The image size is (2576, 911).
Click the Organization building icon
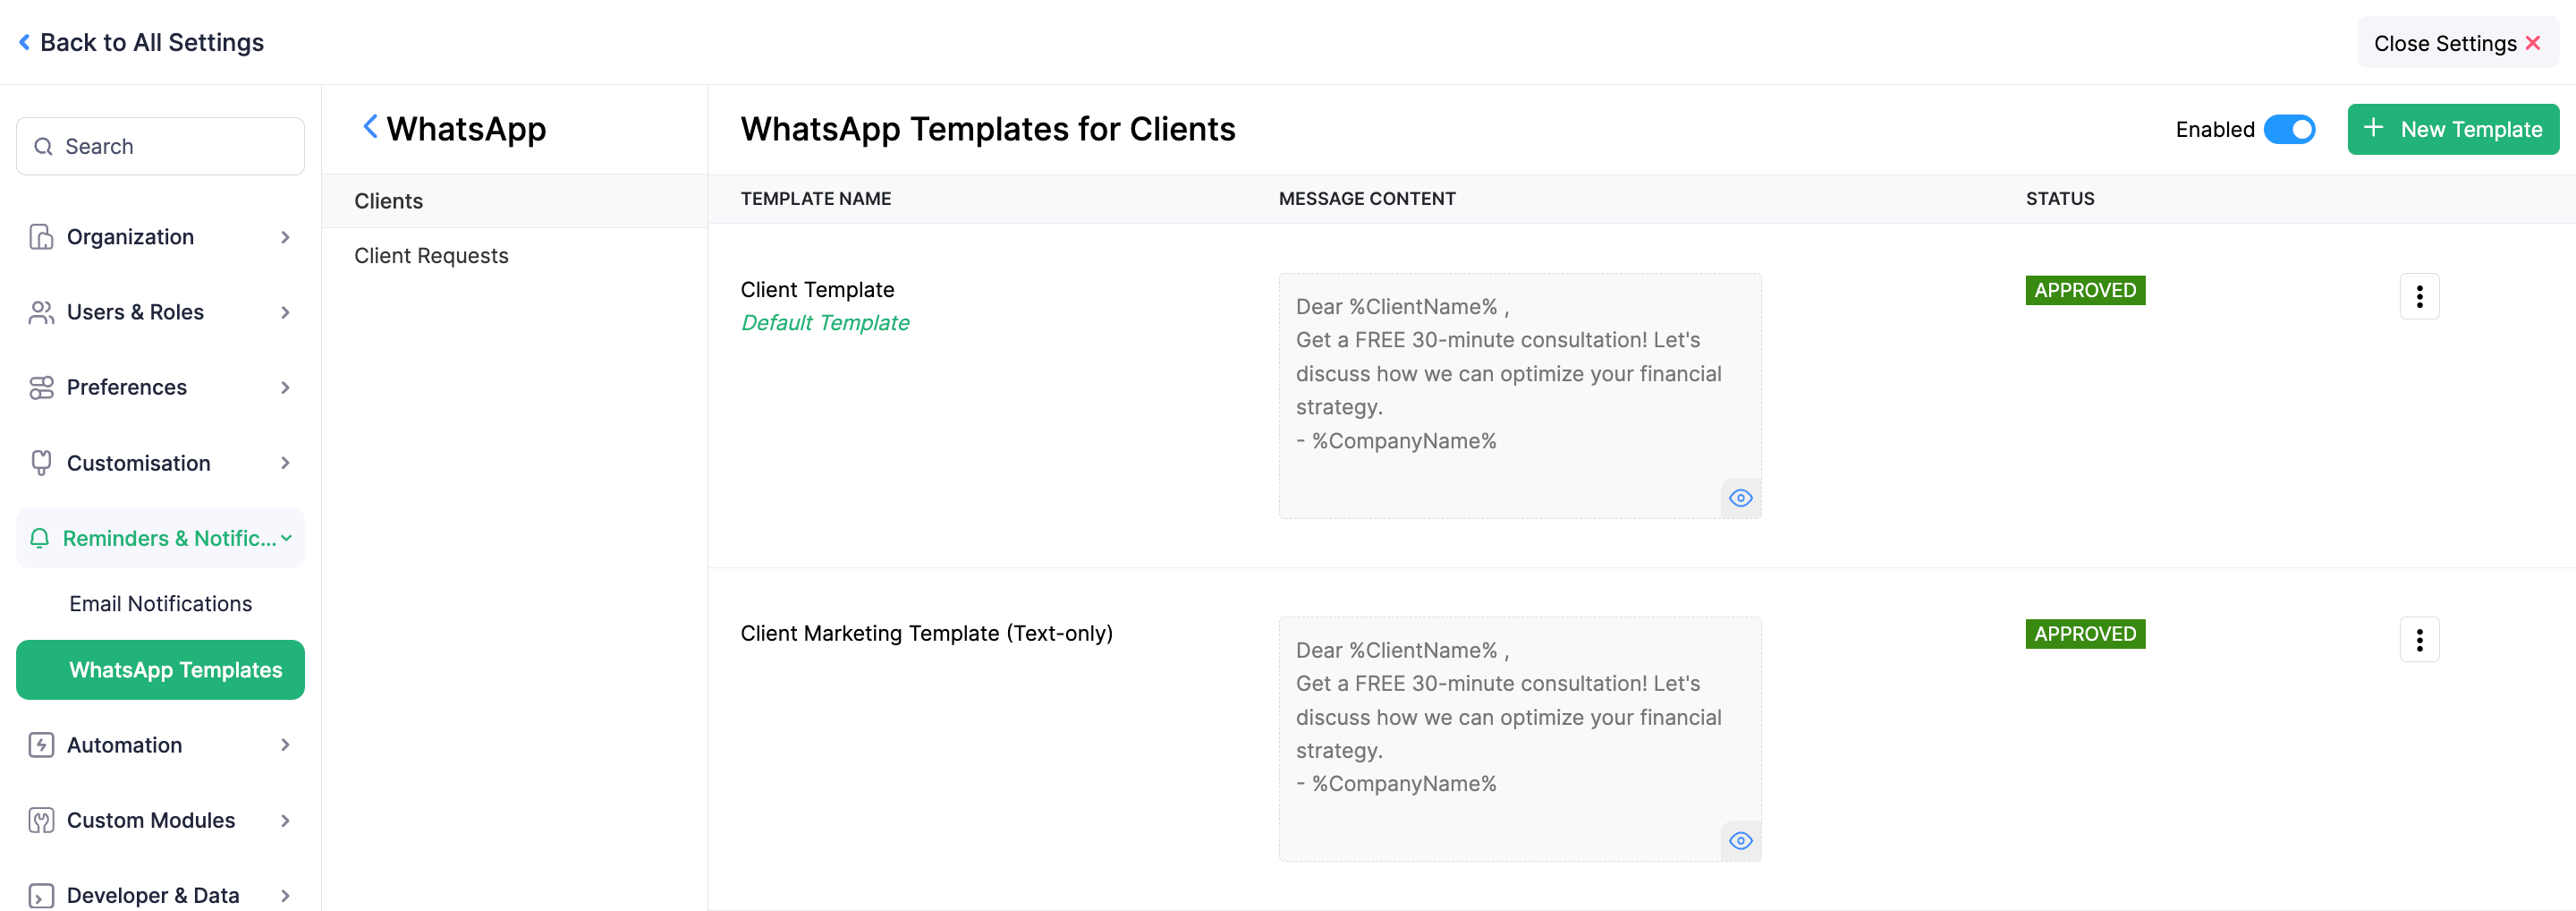pos(41,237)
